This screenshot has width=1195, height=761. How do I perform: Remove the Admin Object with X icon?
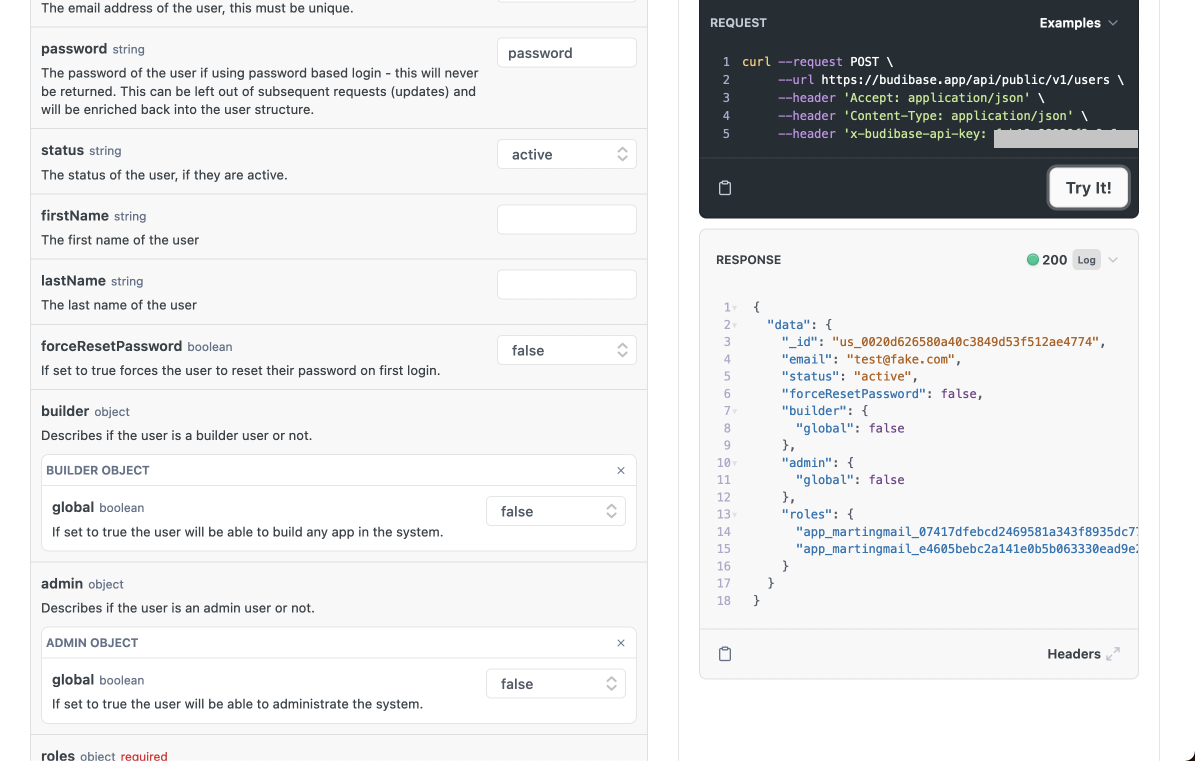pos(620,643)
